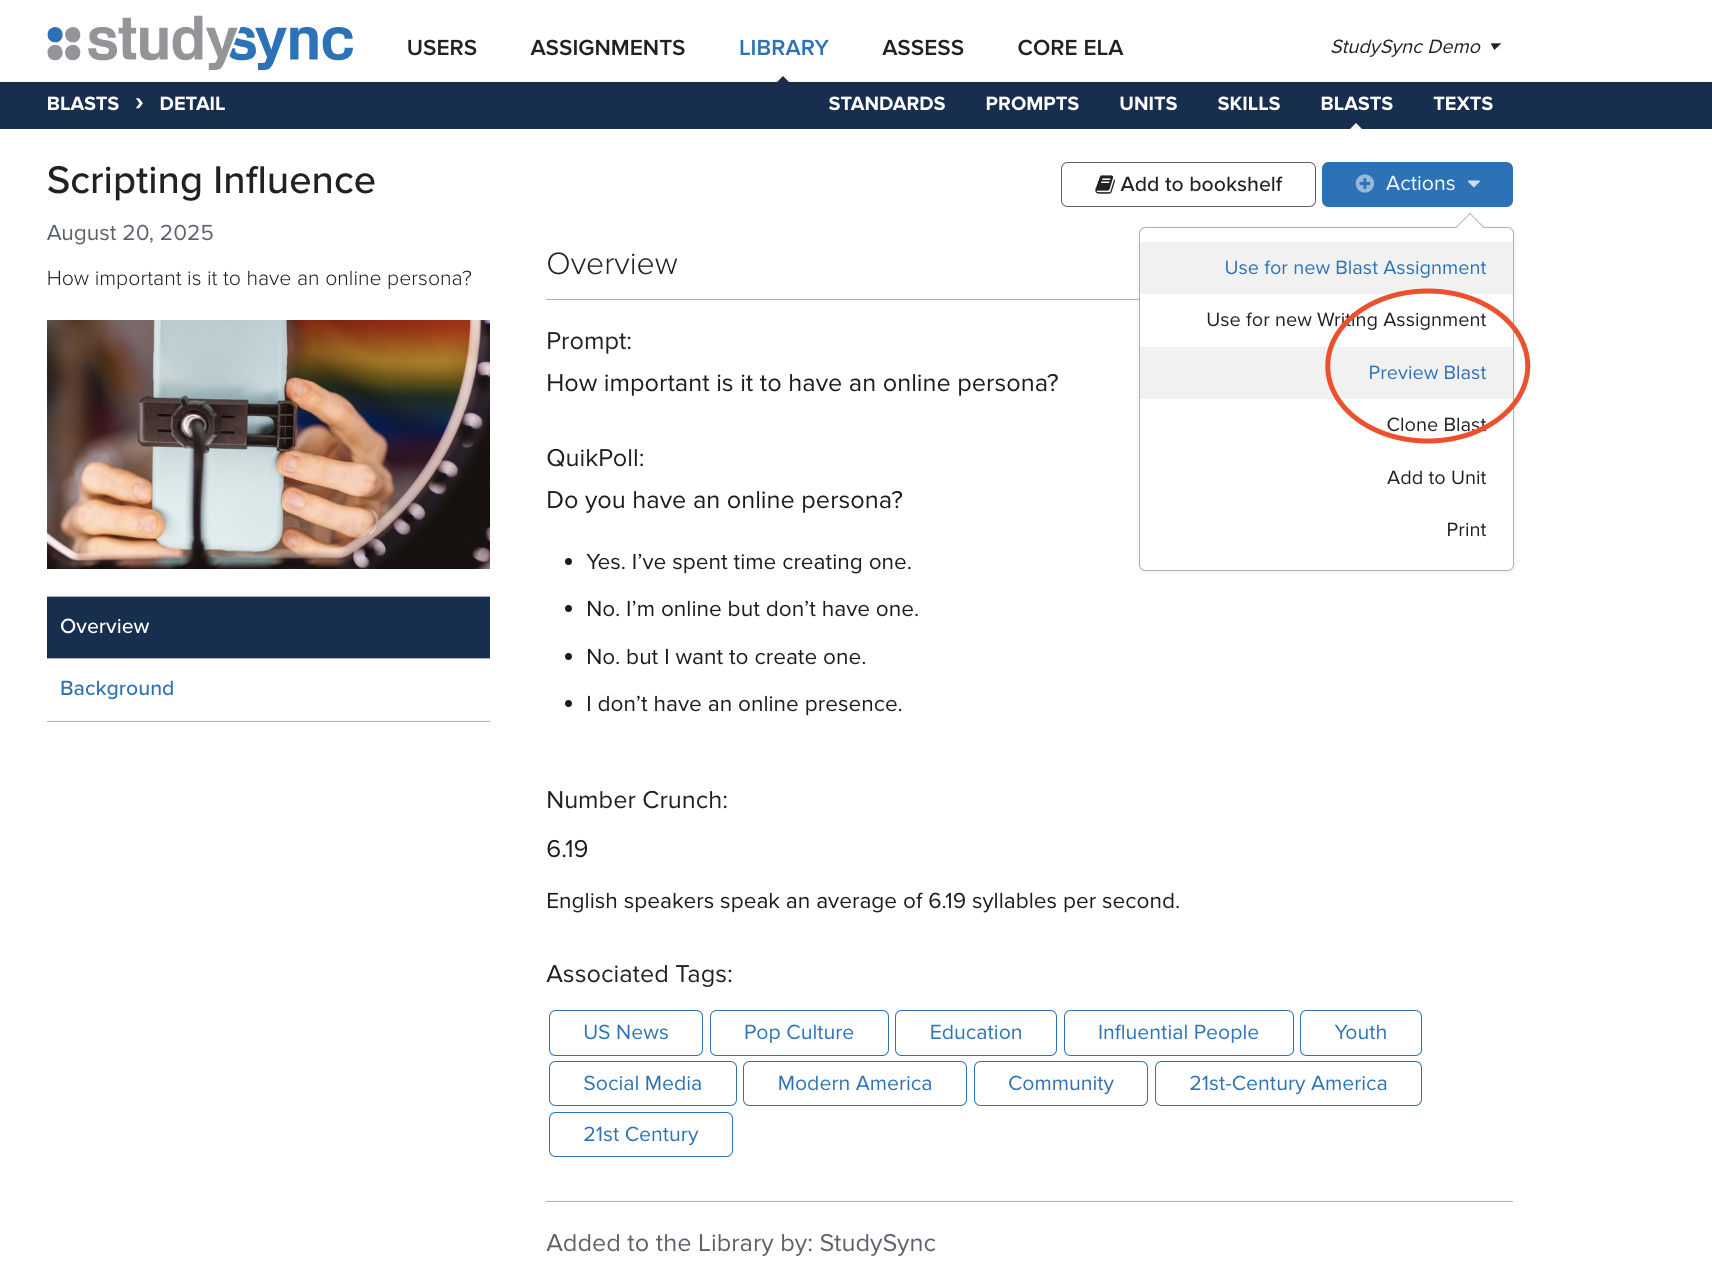
Task: Click the book icon on Add to bookshelf
Action: tap(1104, 184)
